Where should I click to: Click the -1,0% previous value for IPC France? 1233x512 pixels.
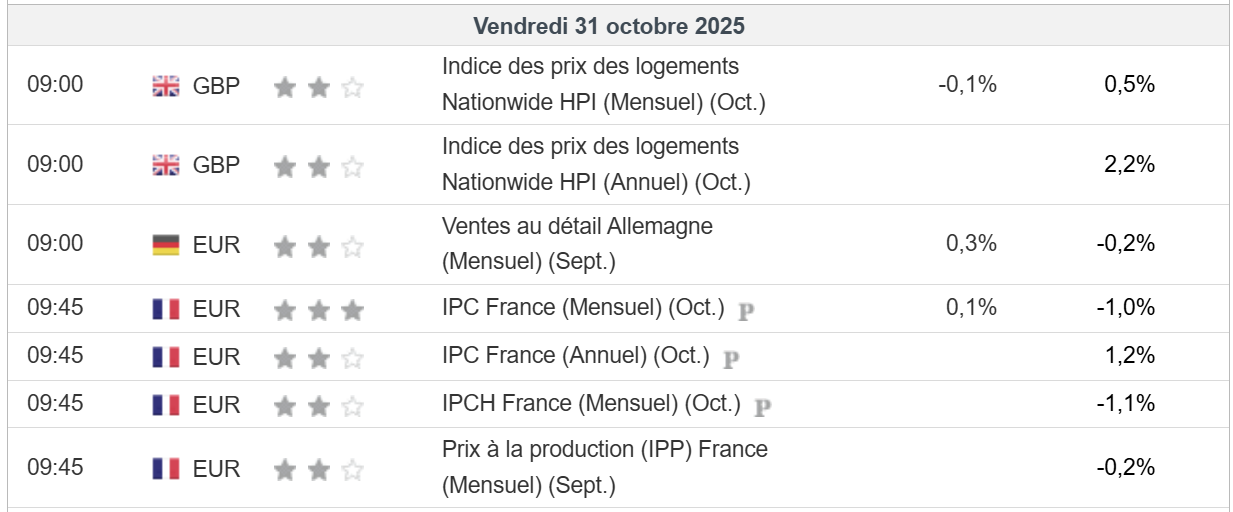point(1125,308)
